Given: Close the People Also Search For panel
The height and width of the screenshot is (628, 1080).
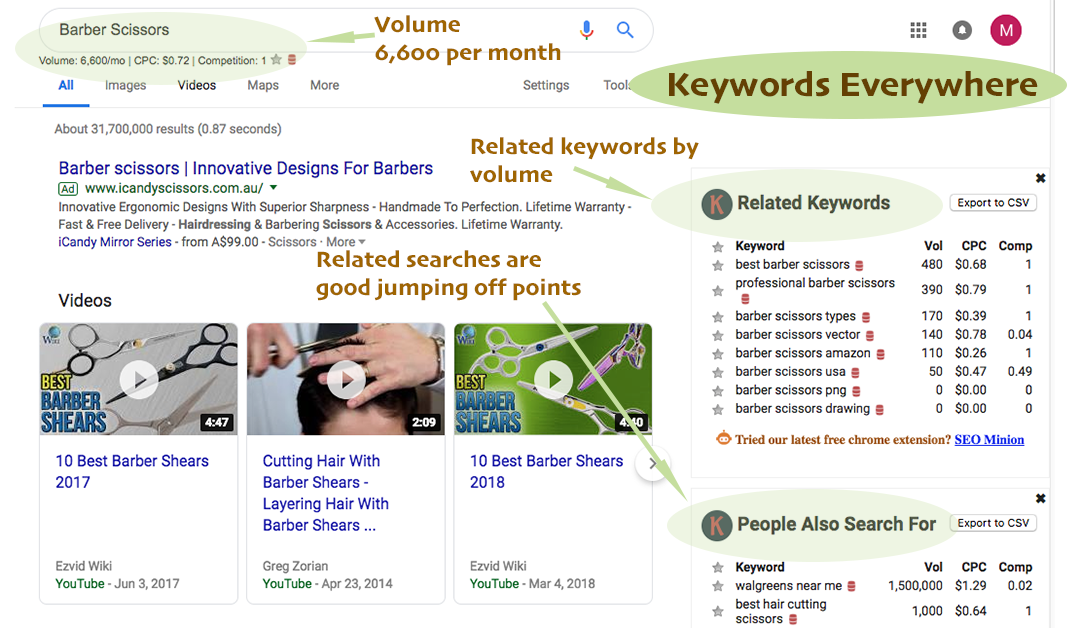Looking at the screenshot, I should 1040,499.
